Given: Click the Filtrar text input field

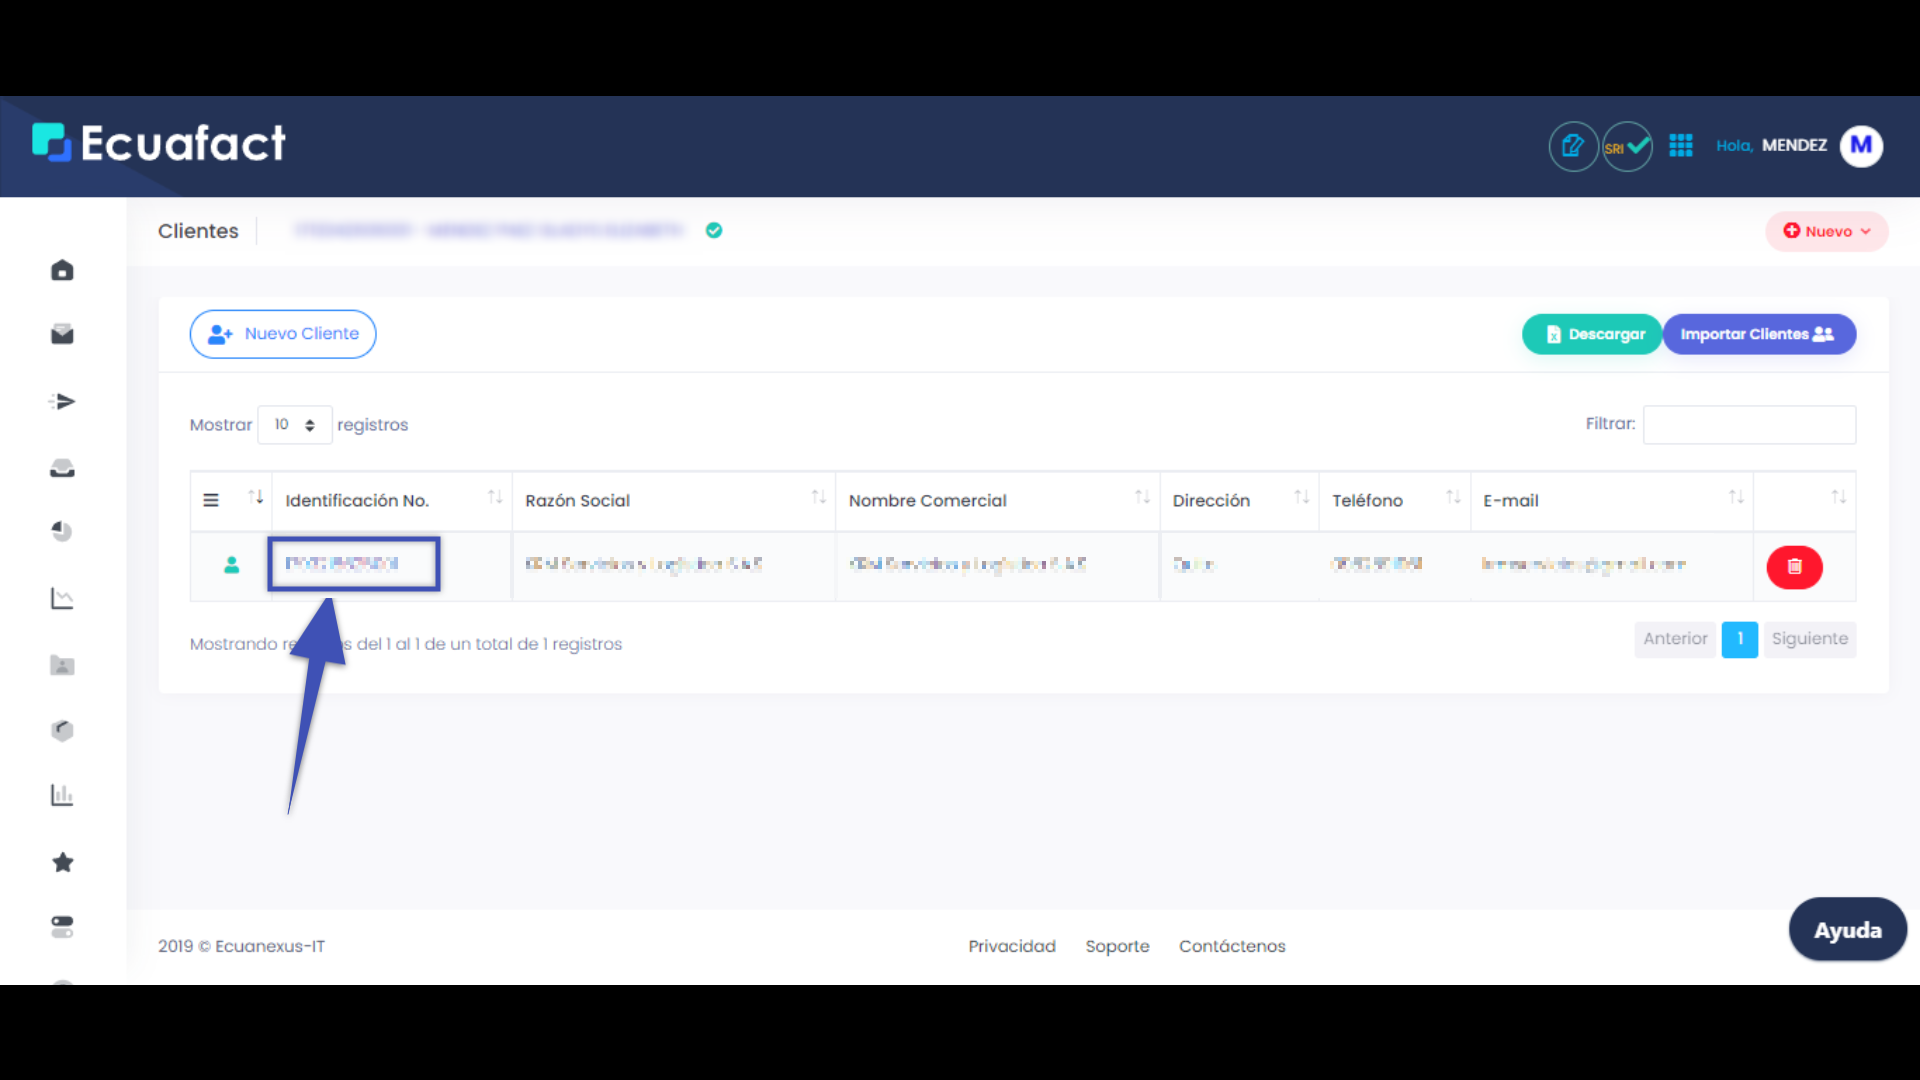Looking at the screenshot, I should [x=1749, y=425].
